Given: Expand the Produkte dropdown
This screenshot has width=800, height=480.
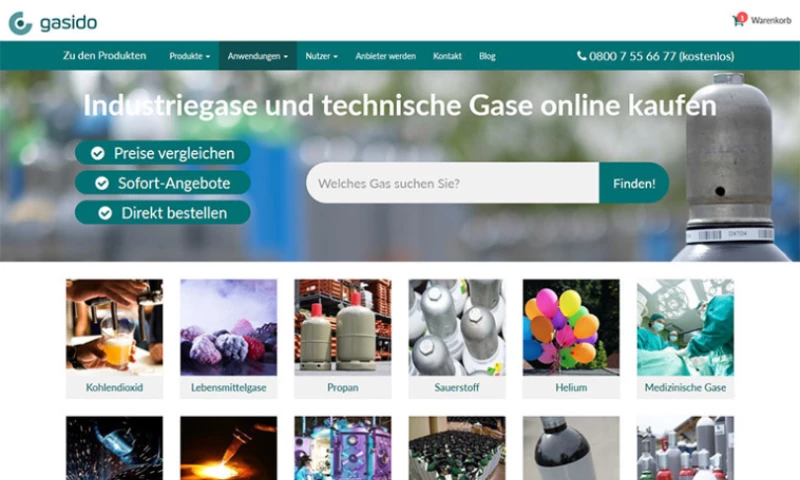Looking at the screenshot, I should click(189, 56).
